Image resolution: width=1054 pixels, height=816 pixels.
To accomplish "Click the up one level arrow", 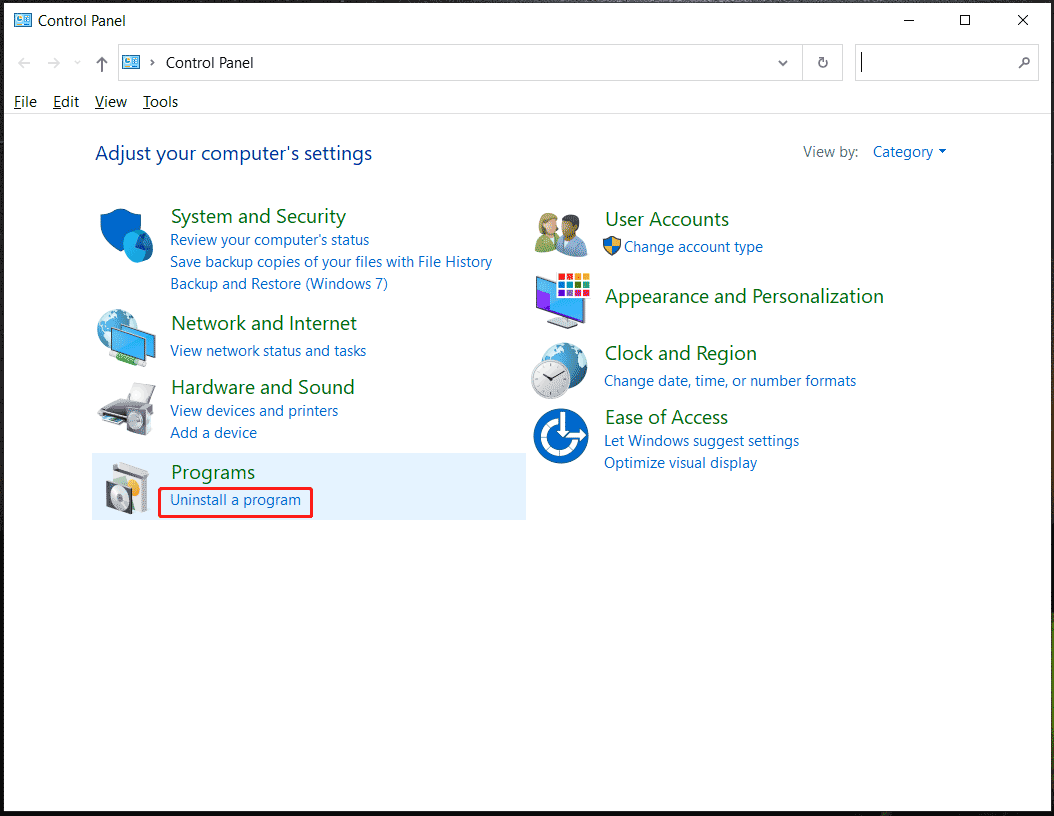I will click(x=102, y=64).
